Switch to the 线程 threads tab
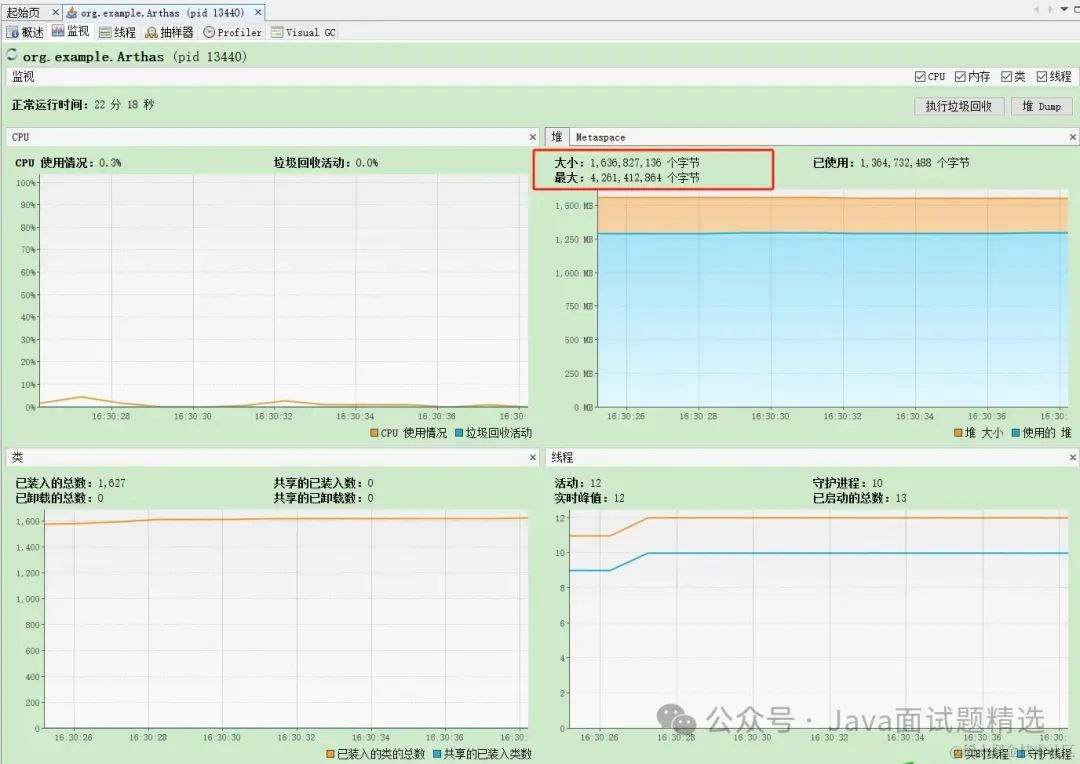Image resolution: width=1080 pixels, height=764 pixels. 117,32
